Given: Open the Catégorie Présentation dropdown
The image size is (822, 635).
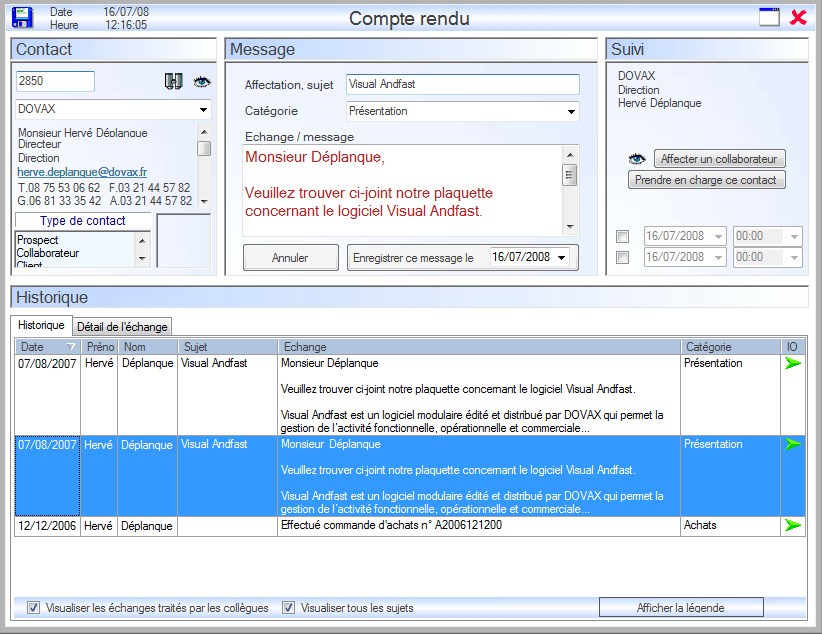Looking at the screenshot, I should coord(571,112).
